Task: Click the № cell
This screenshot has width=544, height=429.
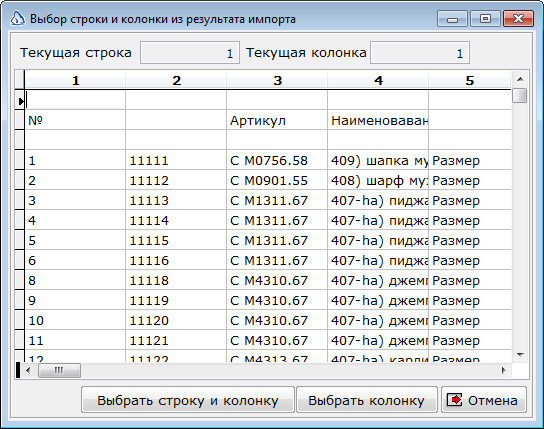Action: pyautogui.click(x=75, y=120)
